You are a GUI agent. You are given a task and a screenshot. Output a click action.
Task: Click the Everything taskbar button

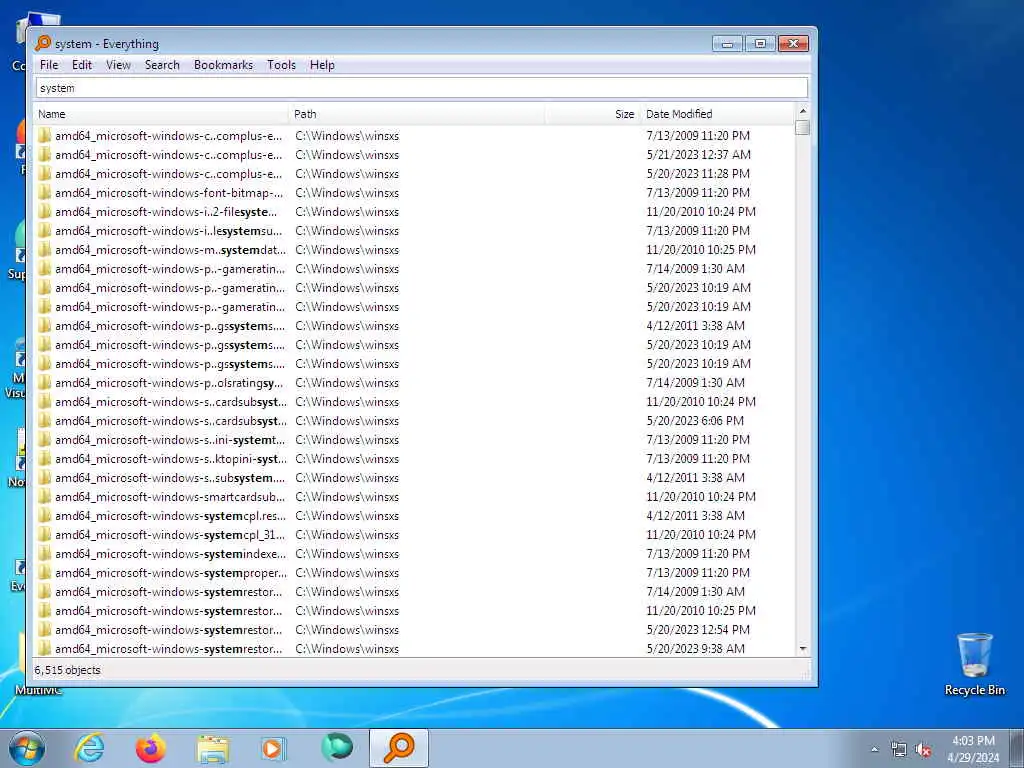pyautogui.click(x=399, y=748)
